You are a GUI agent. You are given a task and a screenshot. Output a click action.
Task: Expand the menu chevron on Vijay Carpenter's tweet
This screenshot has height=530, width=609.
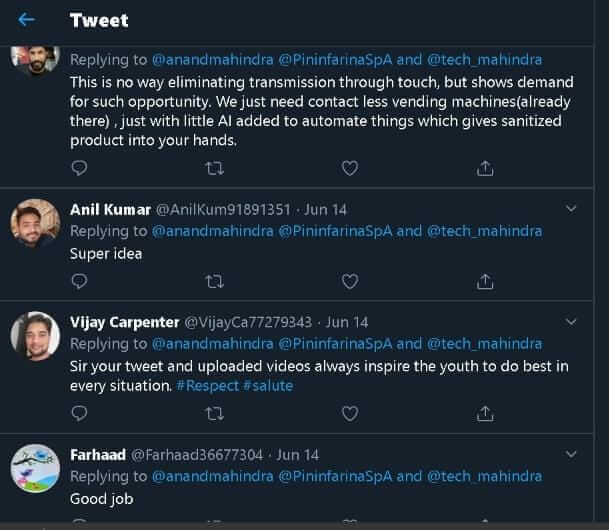[x=571, y=322]
